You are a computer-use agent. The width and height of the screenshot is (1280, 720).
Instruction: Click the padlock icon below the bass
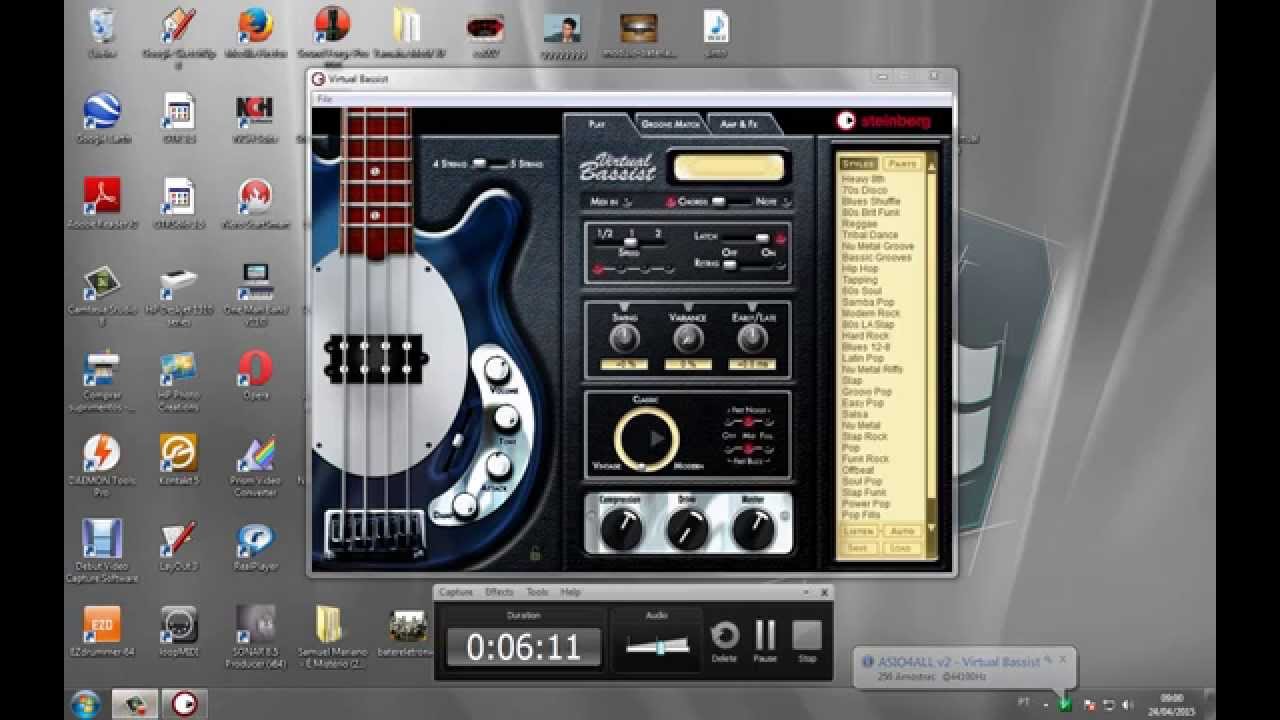click(x=535, y=552)
